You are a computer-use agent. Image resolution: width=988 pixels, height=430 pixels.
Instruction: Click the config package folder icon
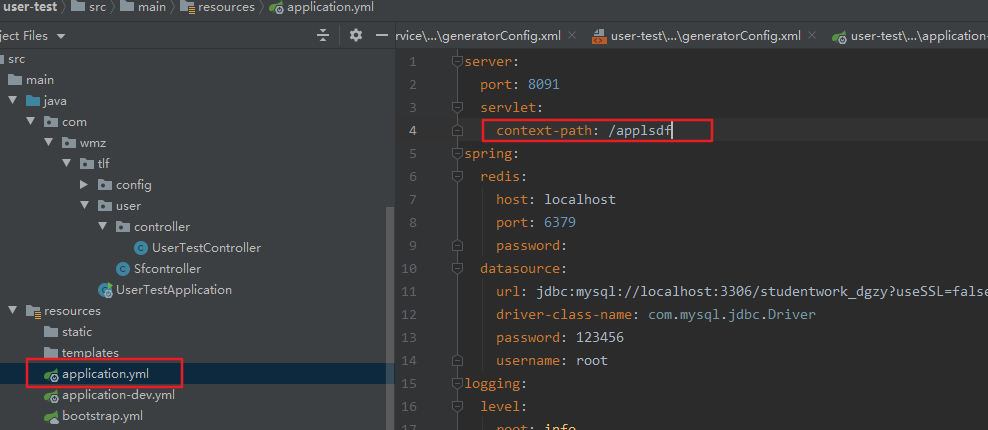coord(105,185)
